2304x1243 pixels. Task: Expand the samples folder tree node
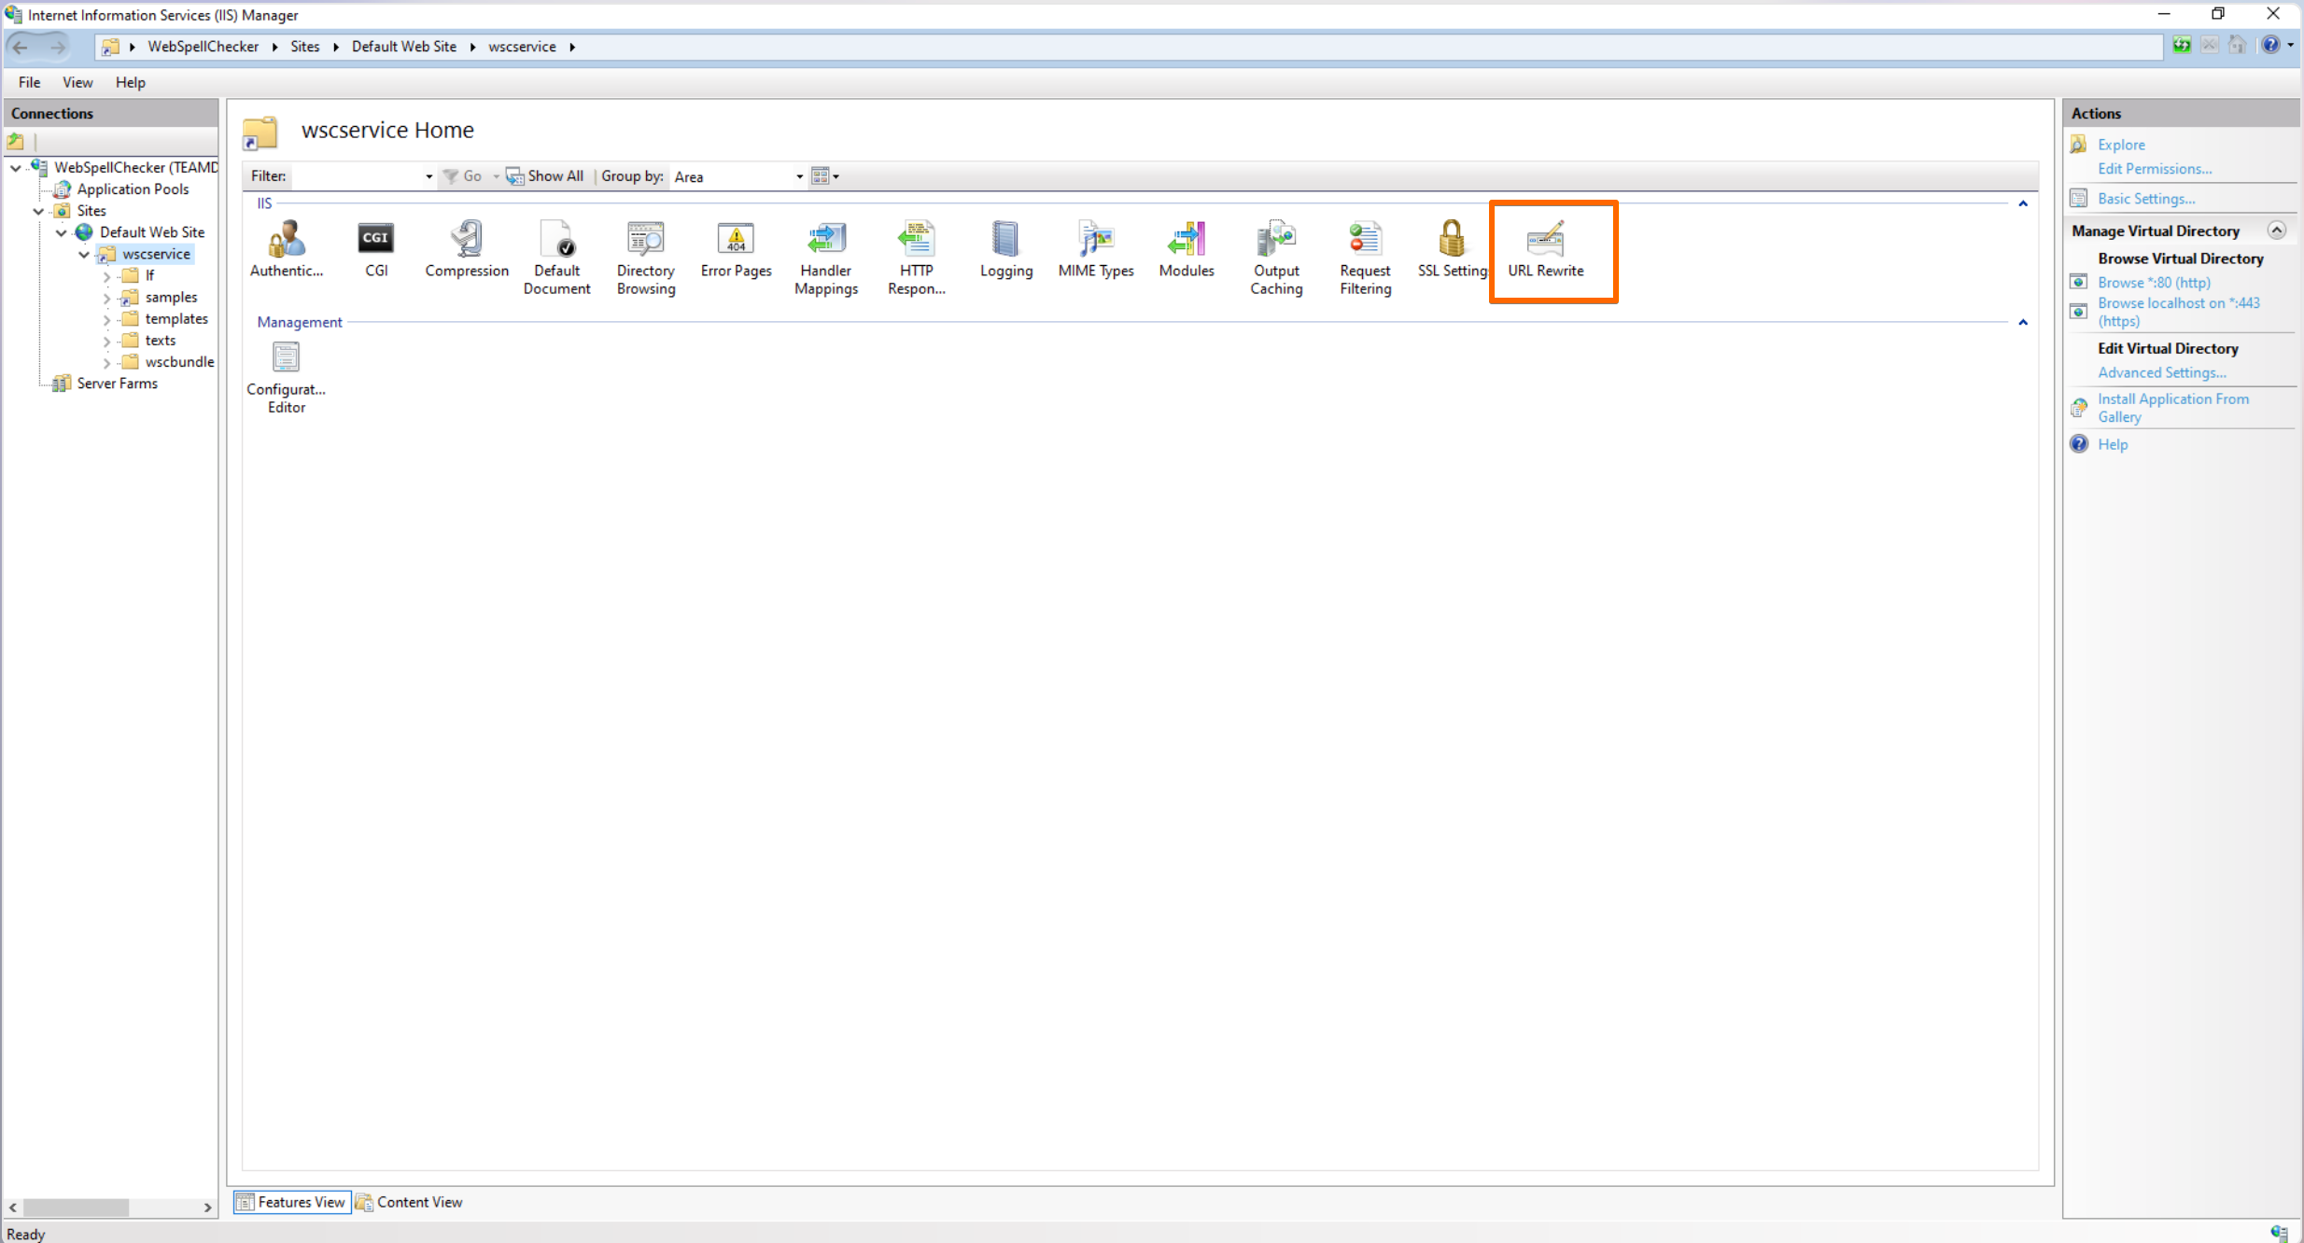(x=107, y=298)
